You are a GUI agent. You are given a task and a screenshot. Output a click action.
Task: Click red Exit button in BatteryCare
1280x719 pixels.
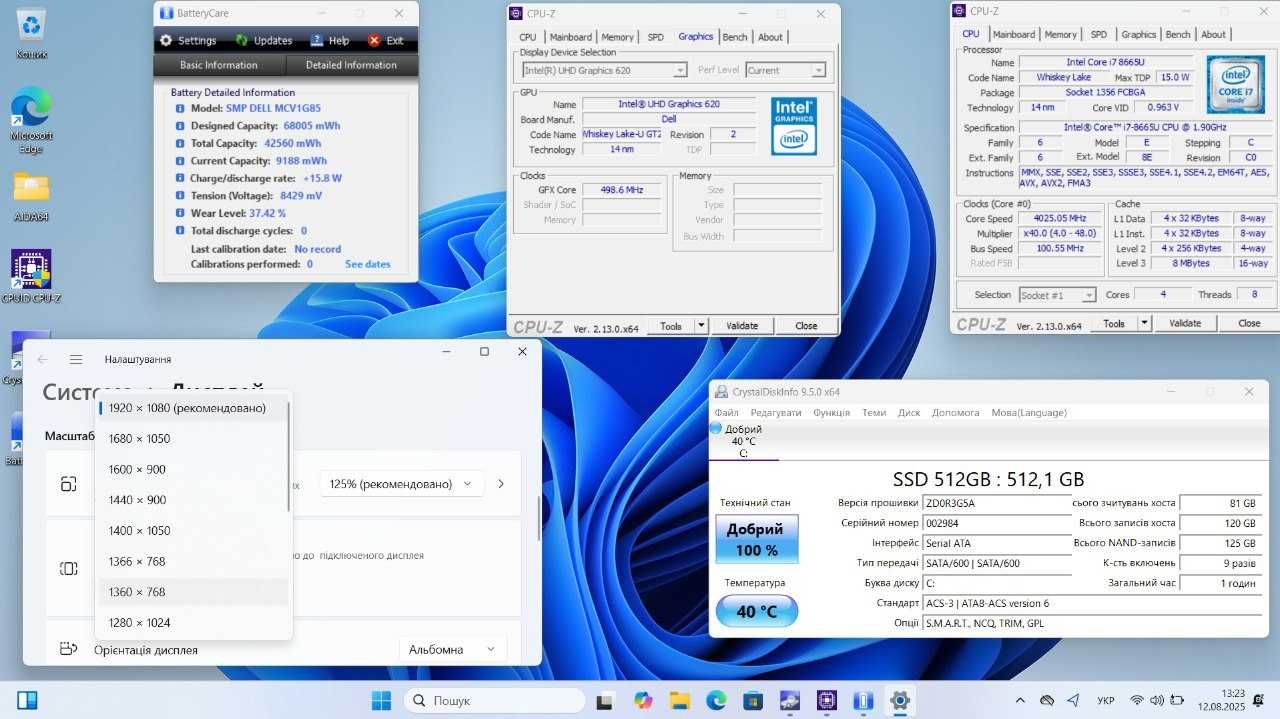(385, 41)
